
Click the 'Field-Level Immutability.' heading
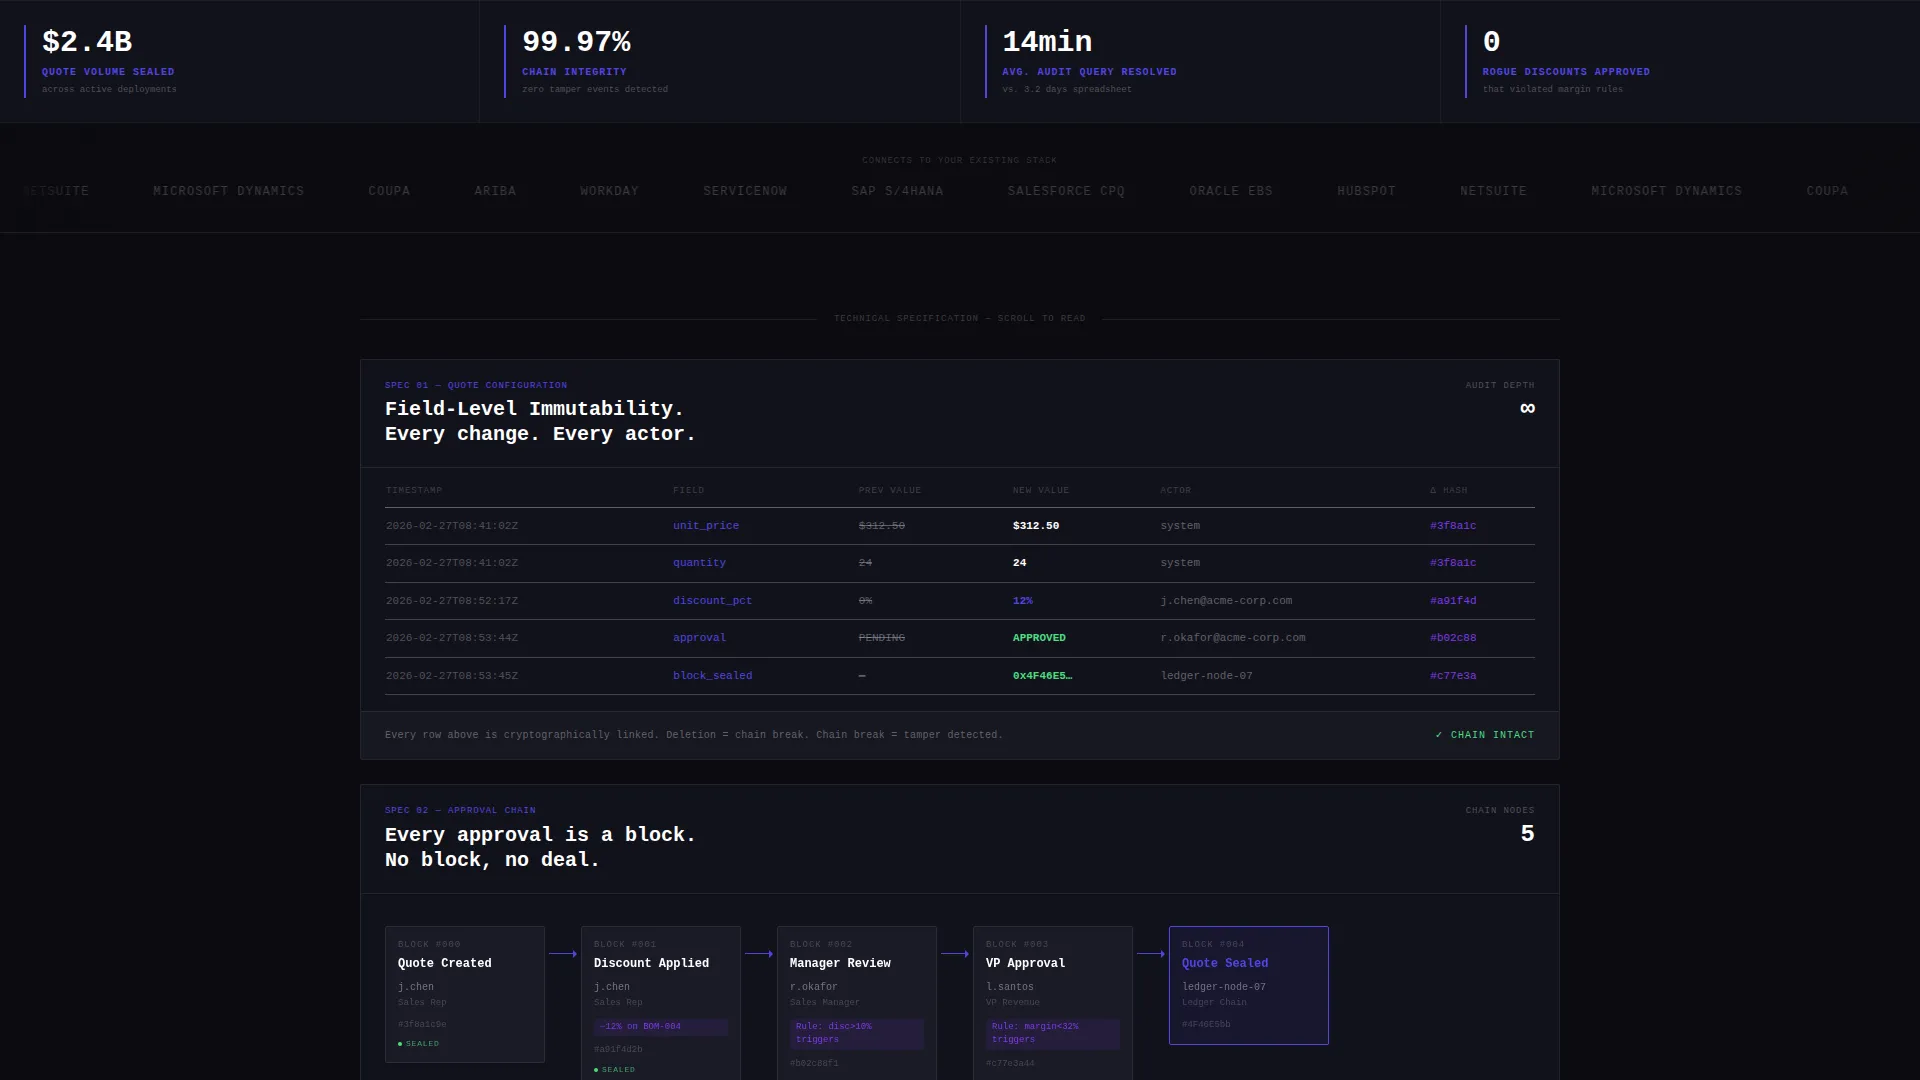click(534, 409)
